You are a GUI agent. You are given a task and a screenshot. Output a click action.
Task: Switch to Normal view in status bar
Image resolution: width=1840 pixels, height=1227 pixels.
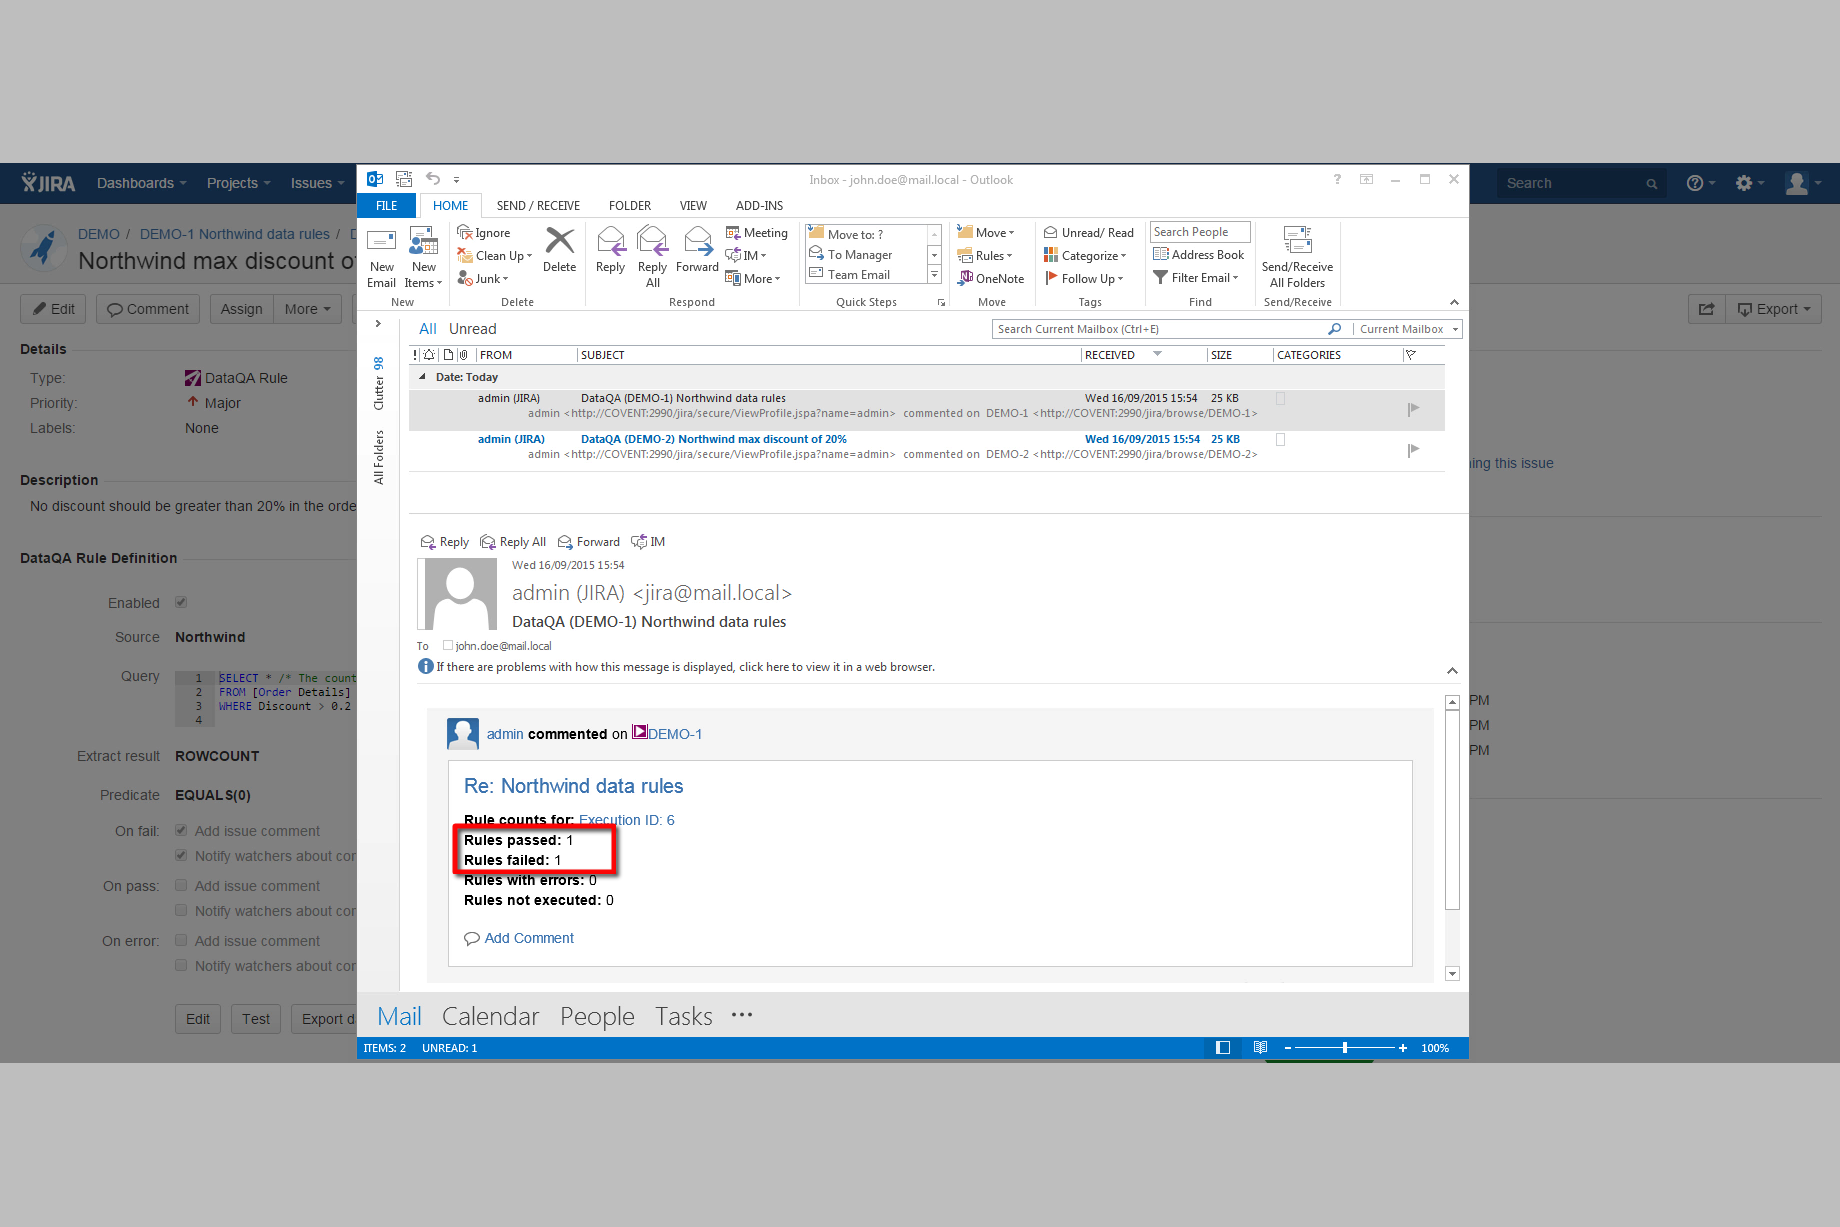point(1222,1048)
